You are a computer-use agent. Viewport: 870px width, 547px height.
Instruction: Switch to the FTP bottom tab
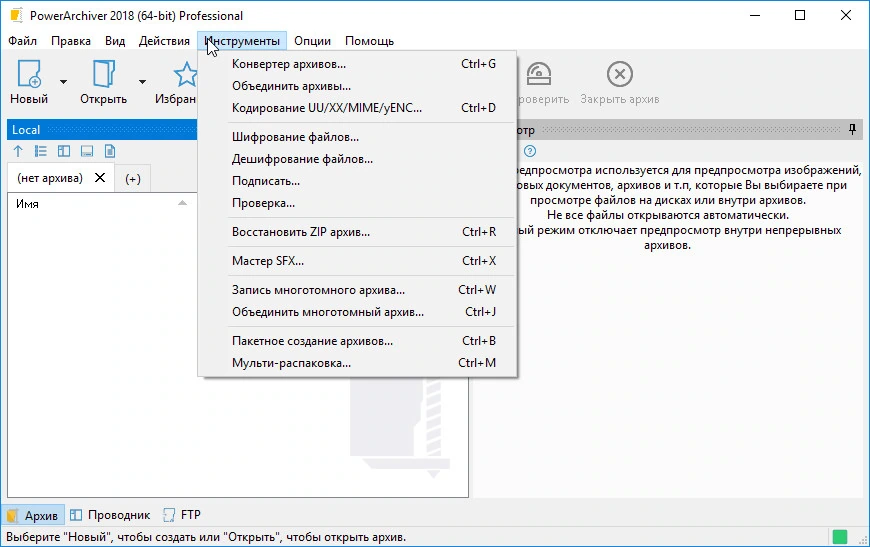tap(182, 515)
